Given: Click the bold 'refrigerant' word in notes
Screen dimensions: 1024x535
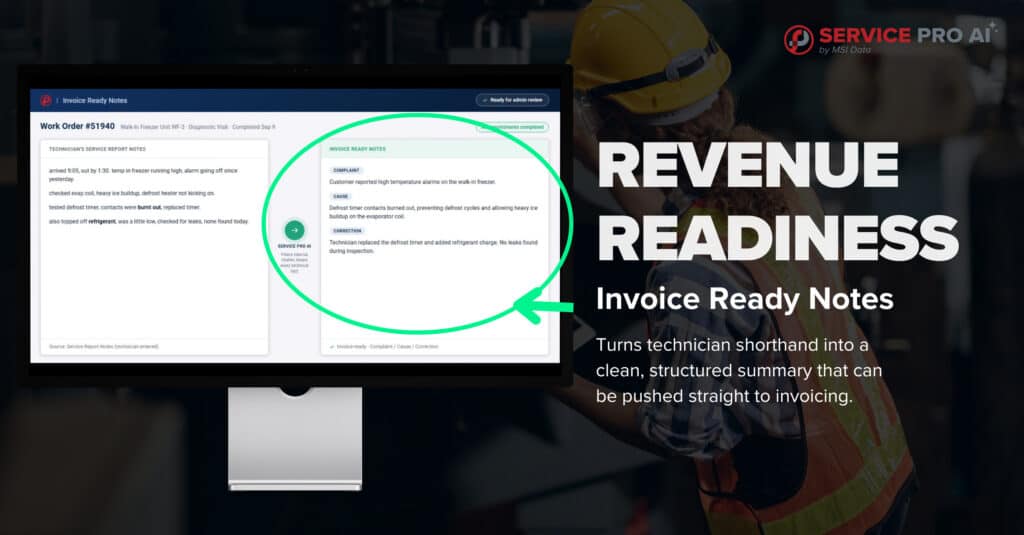Looking at the screenshot, I should pos(102,221).
